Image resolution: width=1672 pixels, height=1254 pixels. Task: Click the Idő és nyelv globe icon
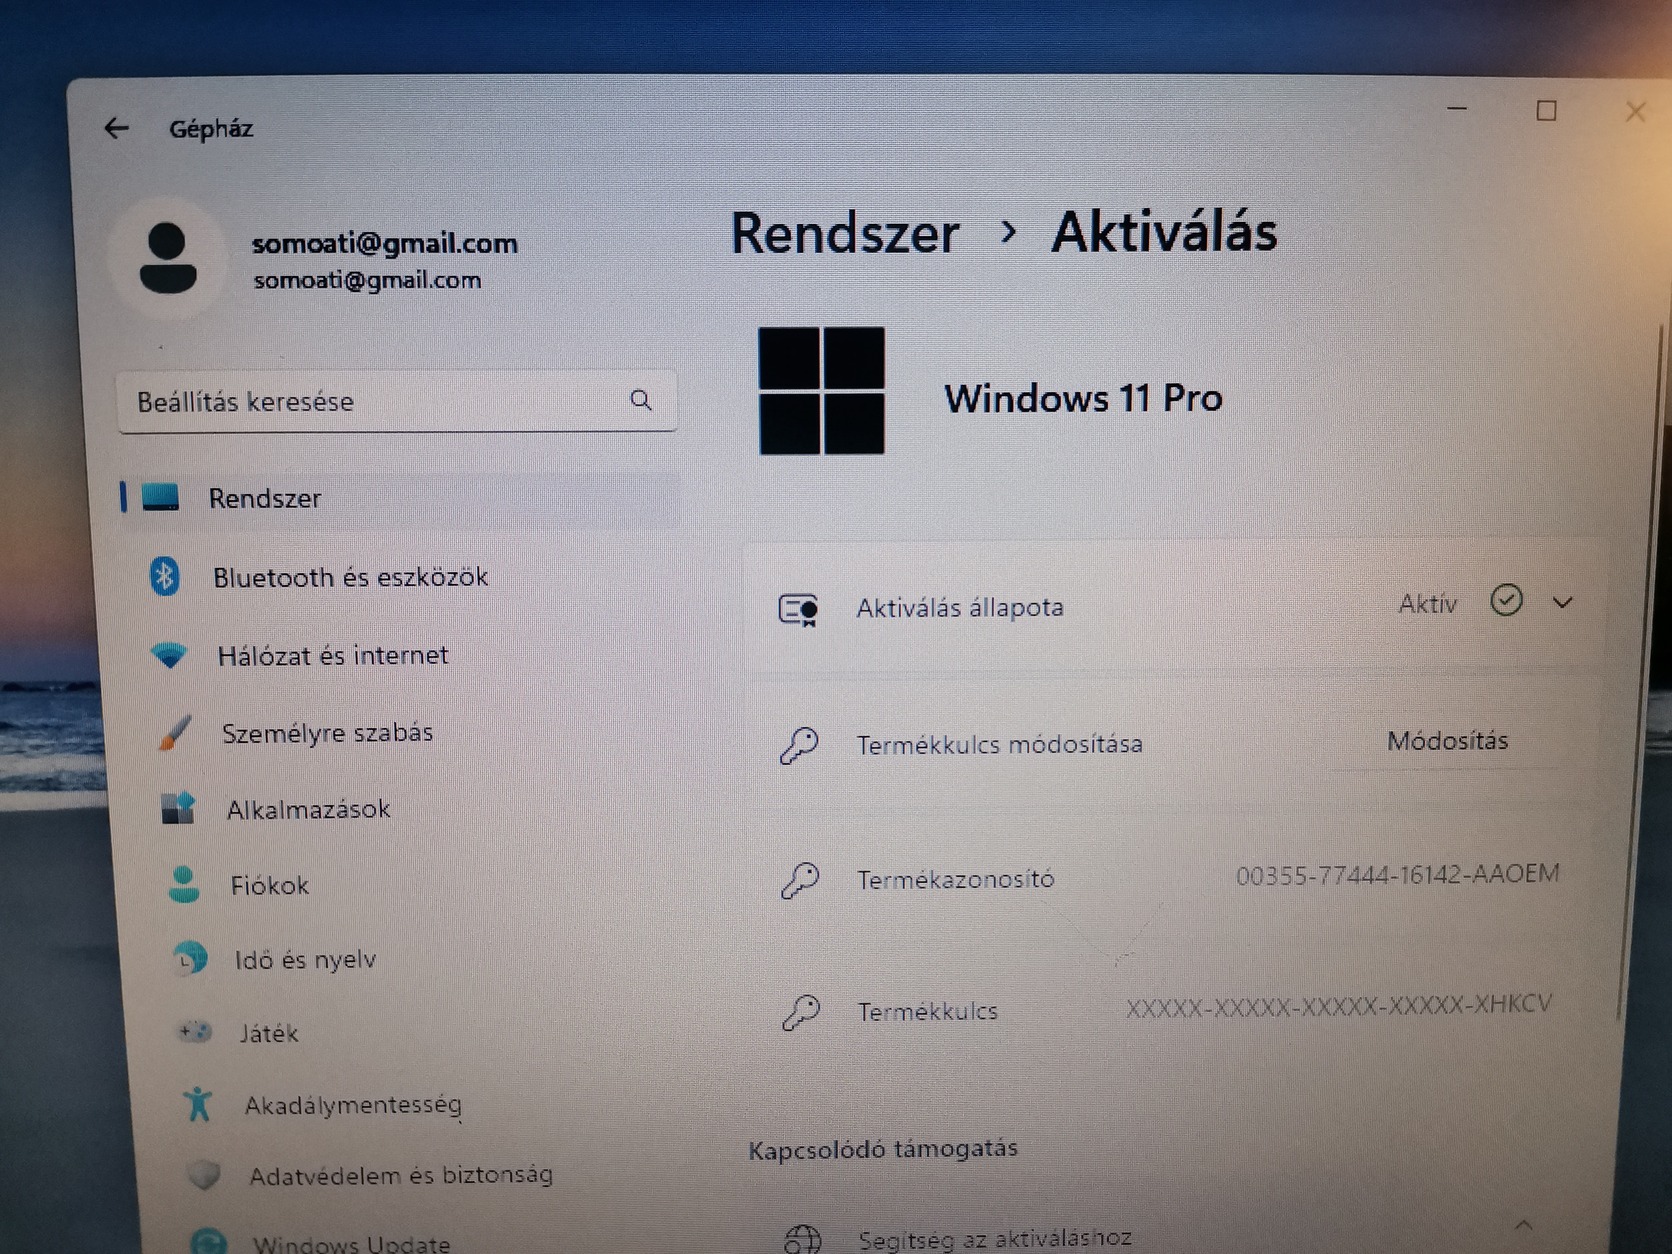189,958
